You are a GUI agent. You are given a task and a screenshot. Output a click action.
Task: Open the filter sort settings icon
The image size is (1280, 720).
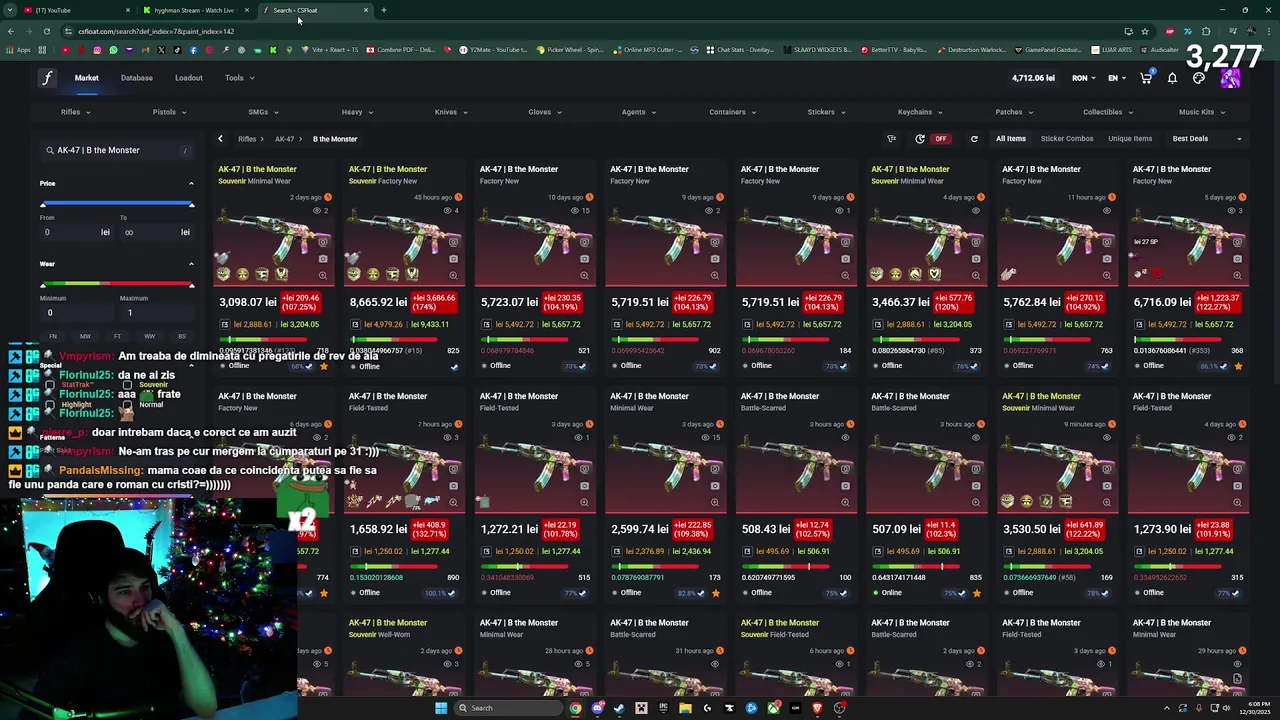coord(891,139)
